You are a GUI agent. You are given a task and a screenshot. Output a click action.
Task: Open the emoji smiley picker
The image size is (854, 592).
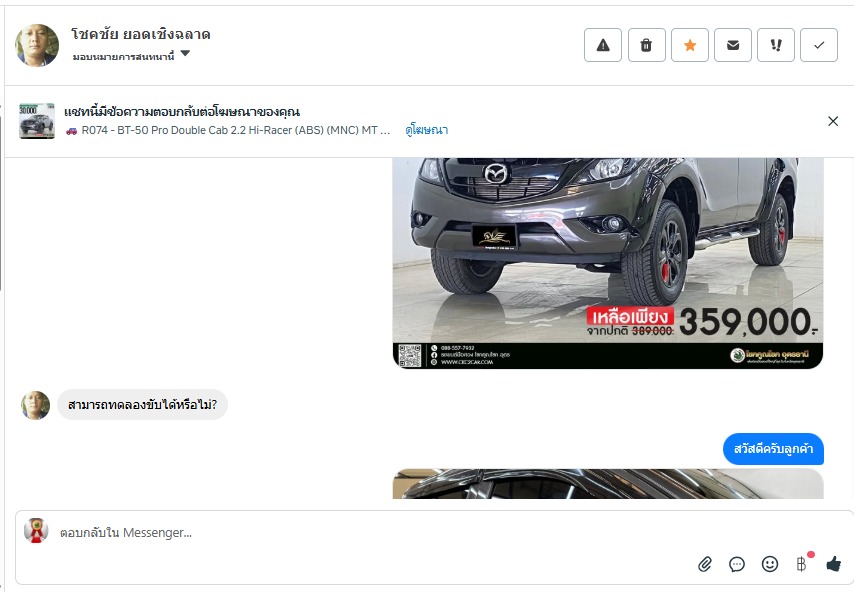pos(770,564)
